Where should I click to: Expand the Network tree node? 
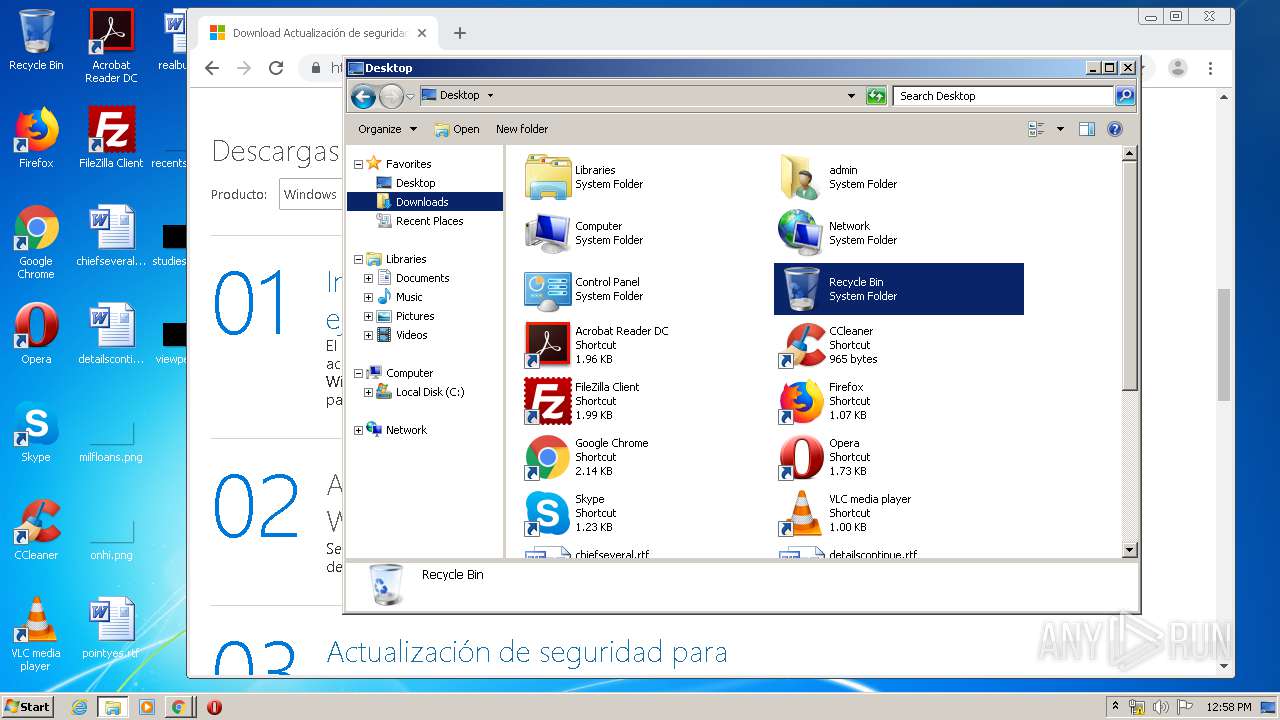pyautogui.click(x=358, y=430)
